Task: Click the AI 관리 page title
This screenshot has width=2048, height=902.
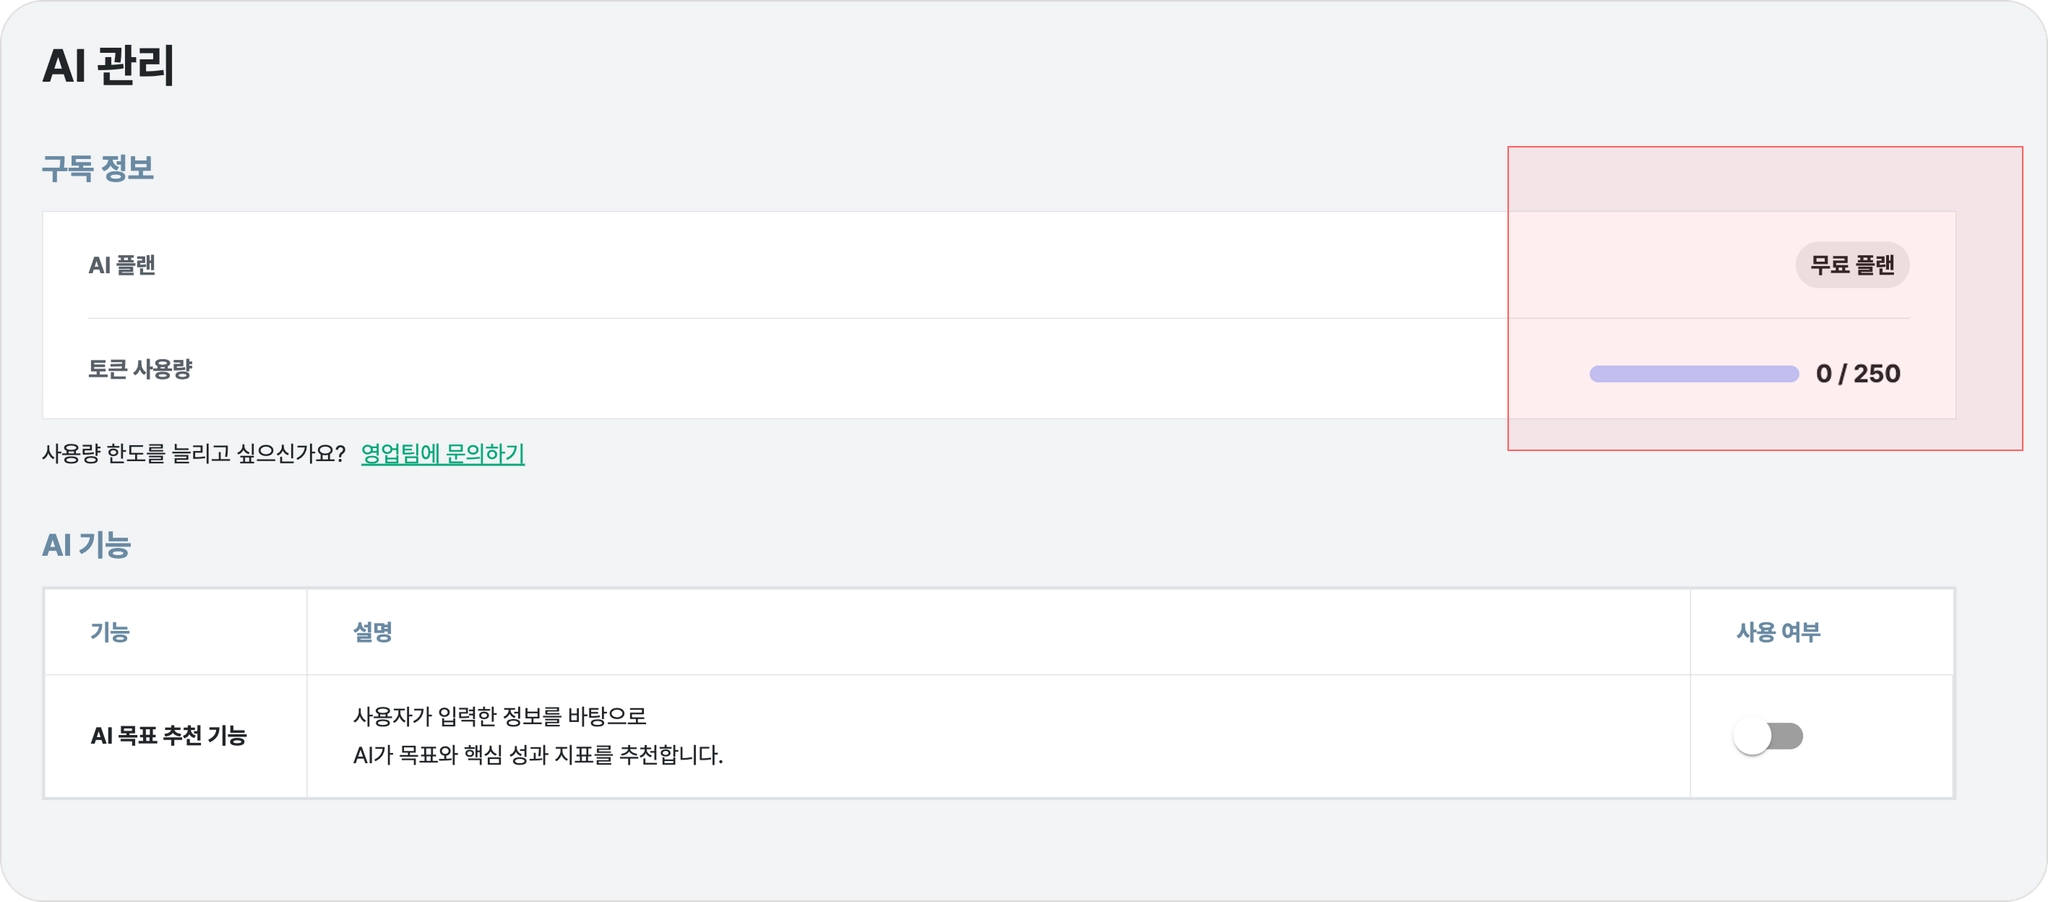Action: tap(108, 67)
